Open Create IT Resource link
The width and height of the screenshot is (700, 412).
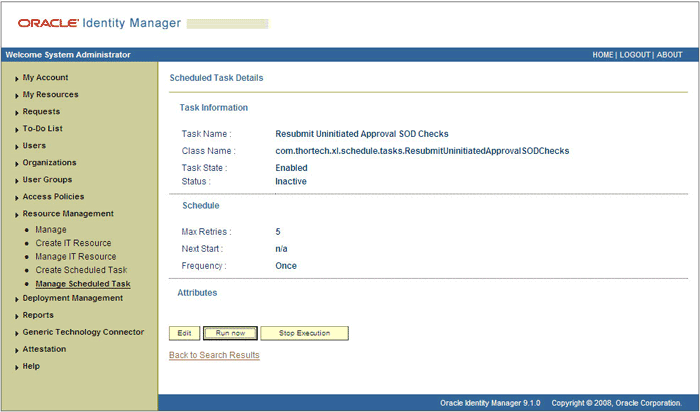pos(73,243)
